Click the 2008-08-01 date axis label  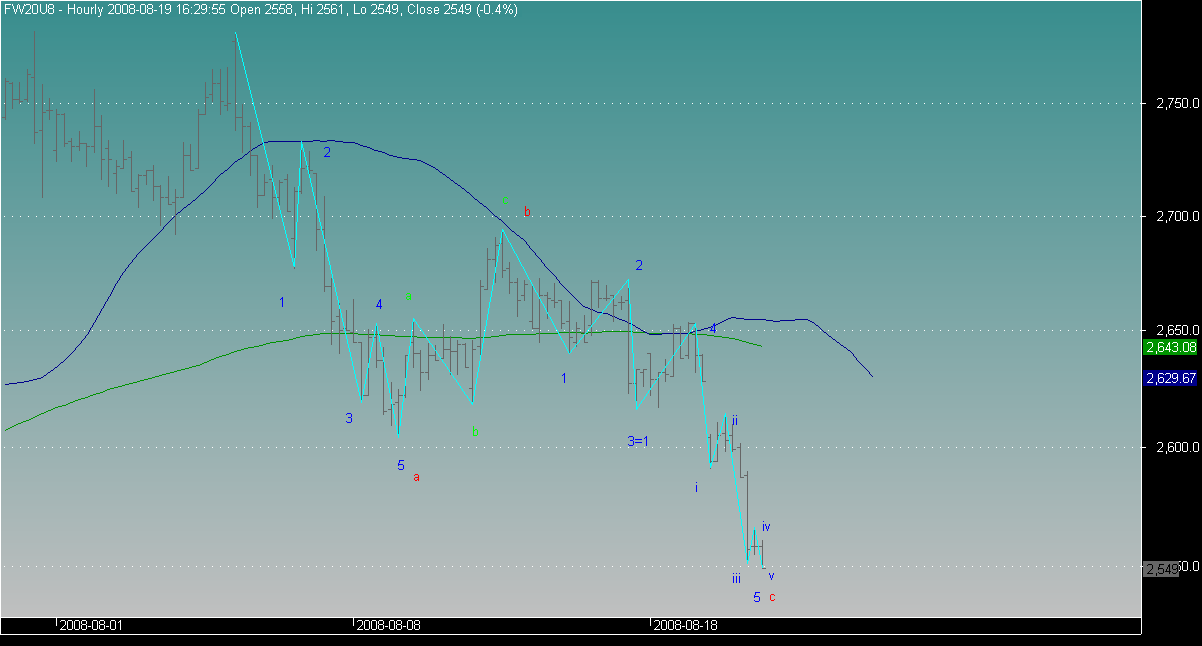coord(91,625)
